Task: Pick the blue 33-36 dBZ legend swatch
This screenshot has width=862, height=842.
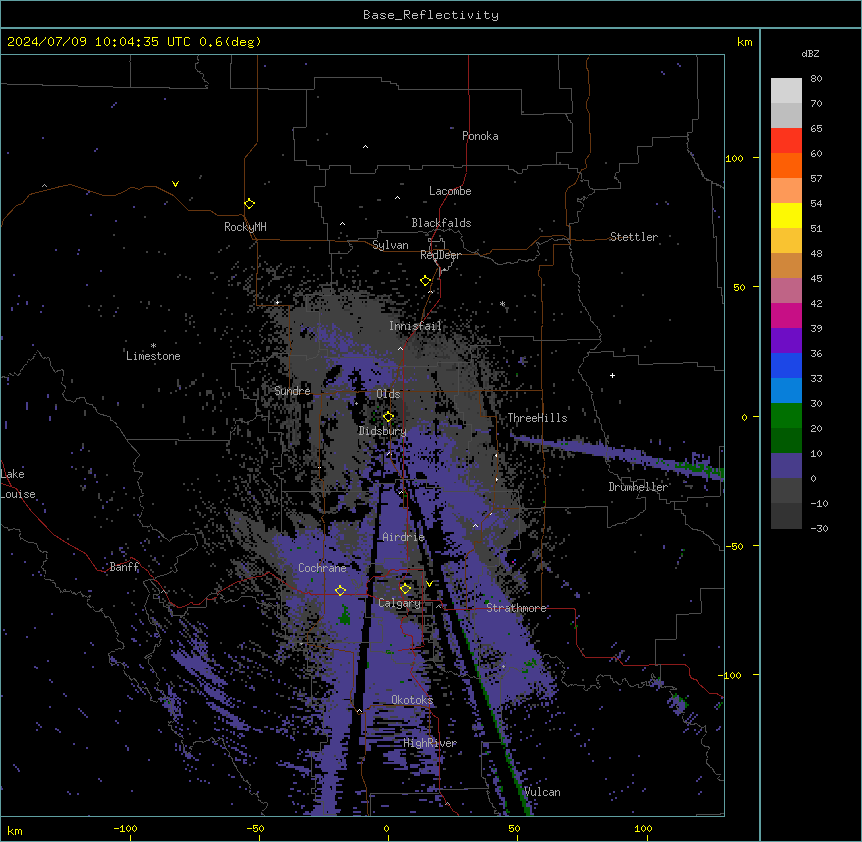Action: (786, 365)
